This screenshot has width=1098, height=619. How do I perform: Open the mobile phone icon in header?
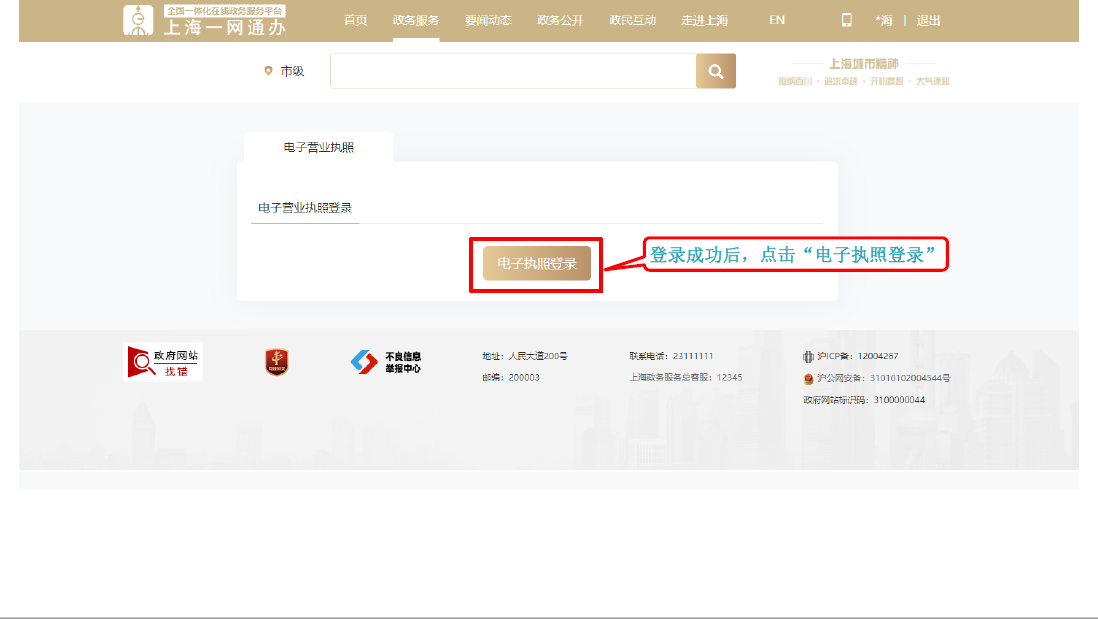coord(846,20)
